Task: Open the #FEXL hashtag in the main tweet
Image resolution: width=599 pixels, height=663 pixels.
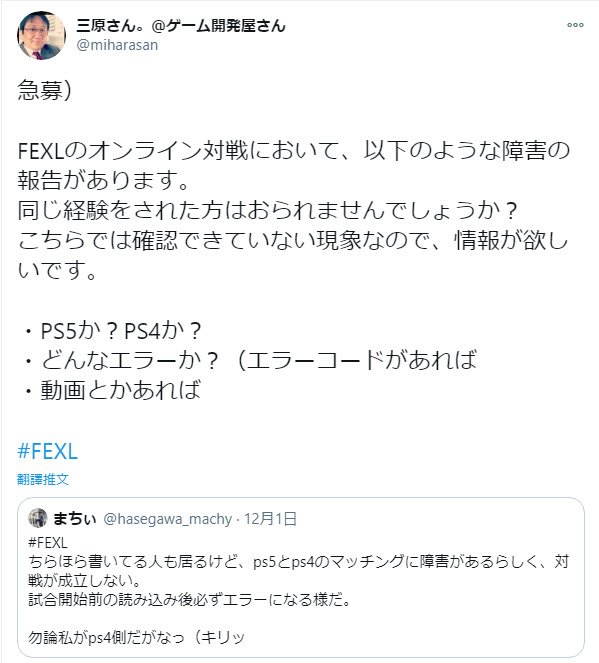Action: point(47,451)
